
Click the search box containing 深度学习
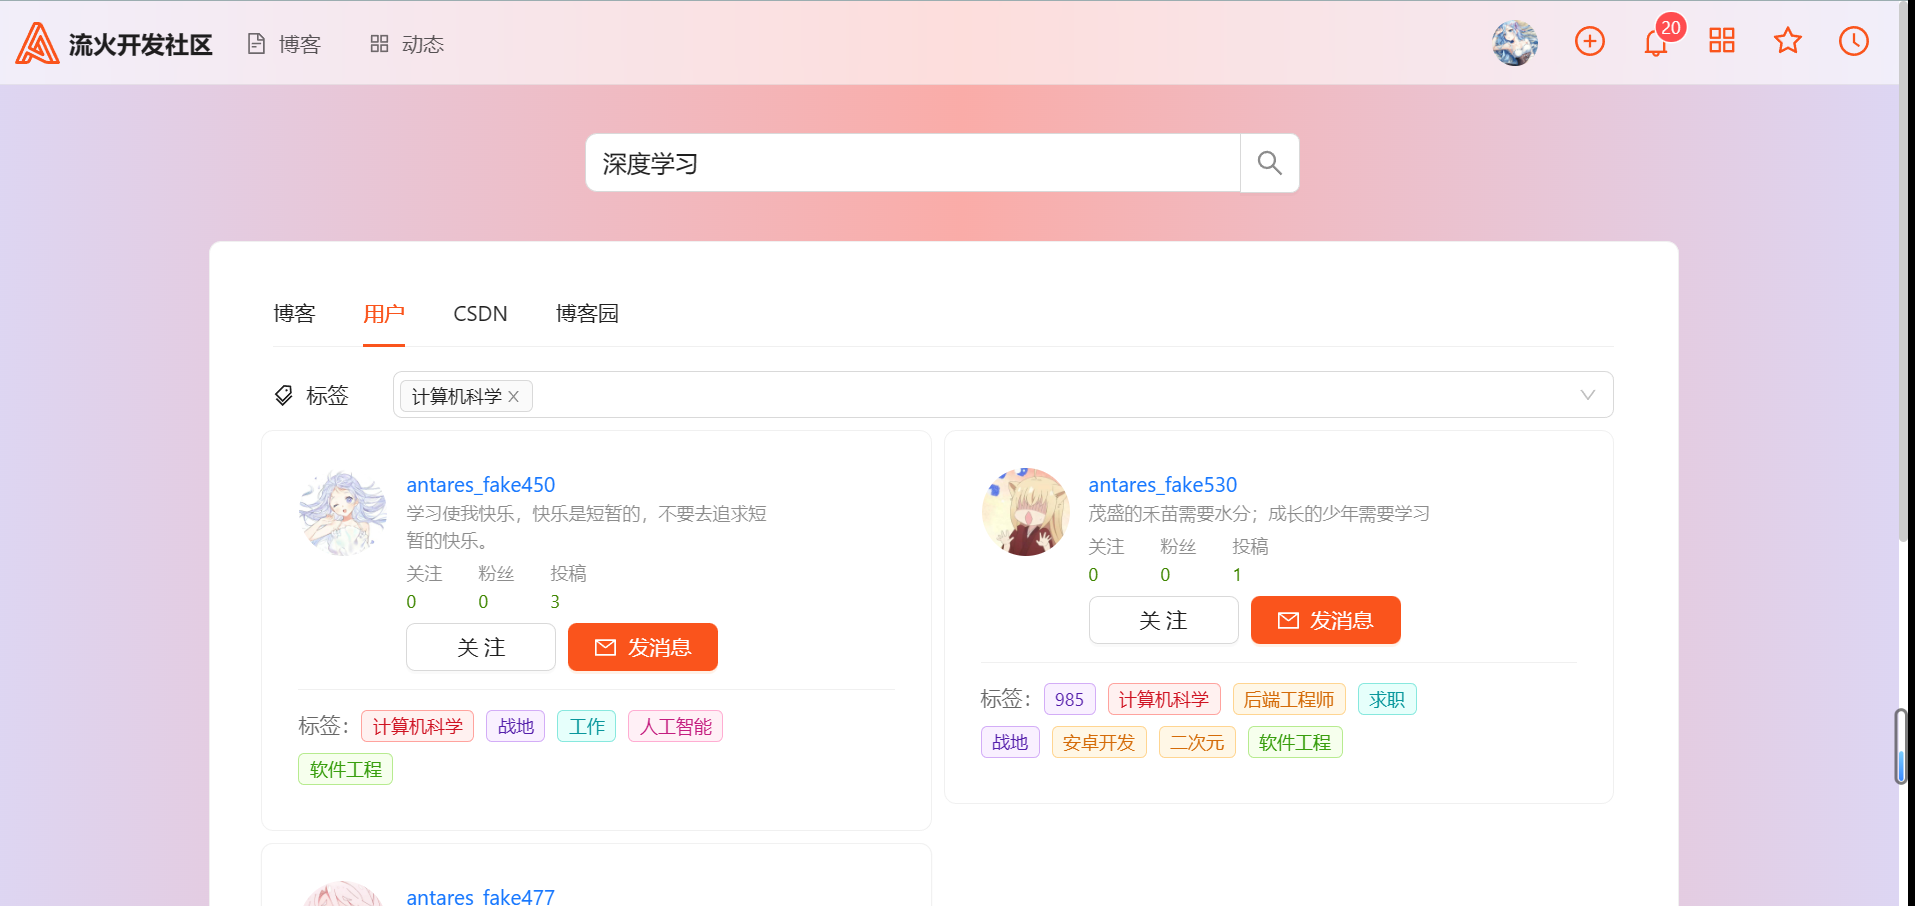pyautogui.click(x=913, y=163)
